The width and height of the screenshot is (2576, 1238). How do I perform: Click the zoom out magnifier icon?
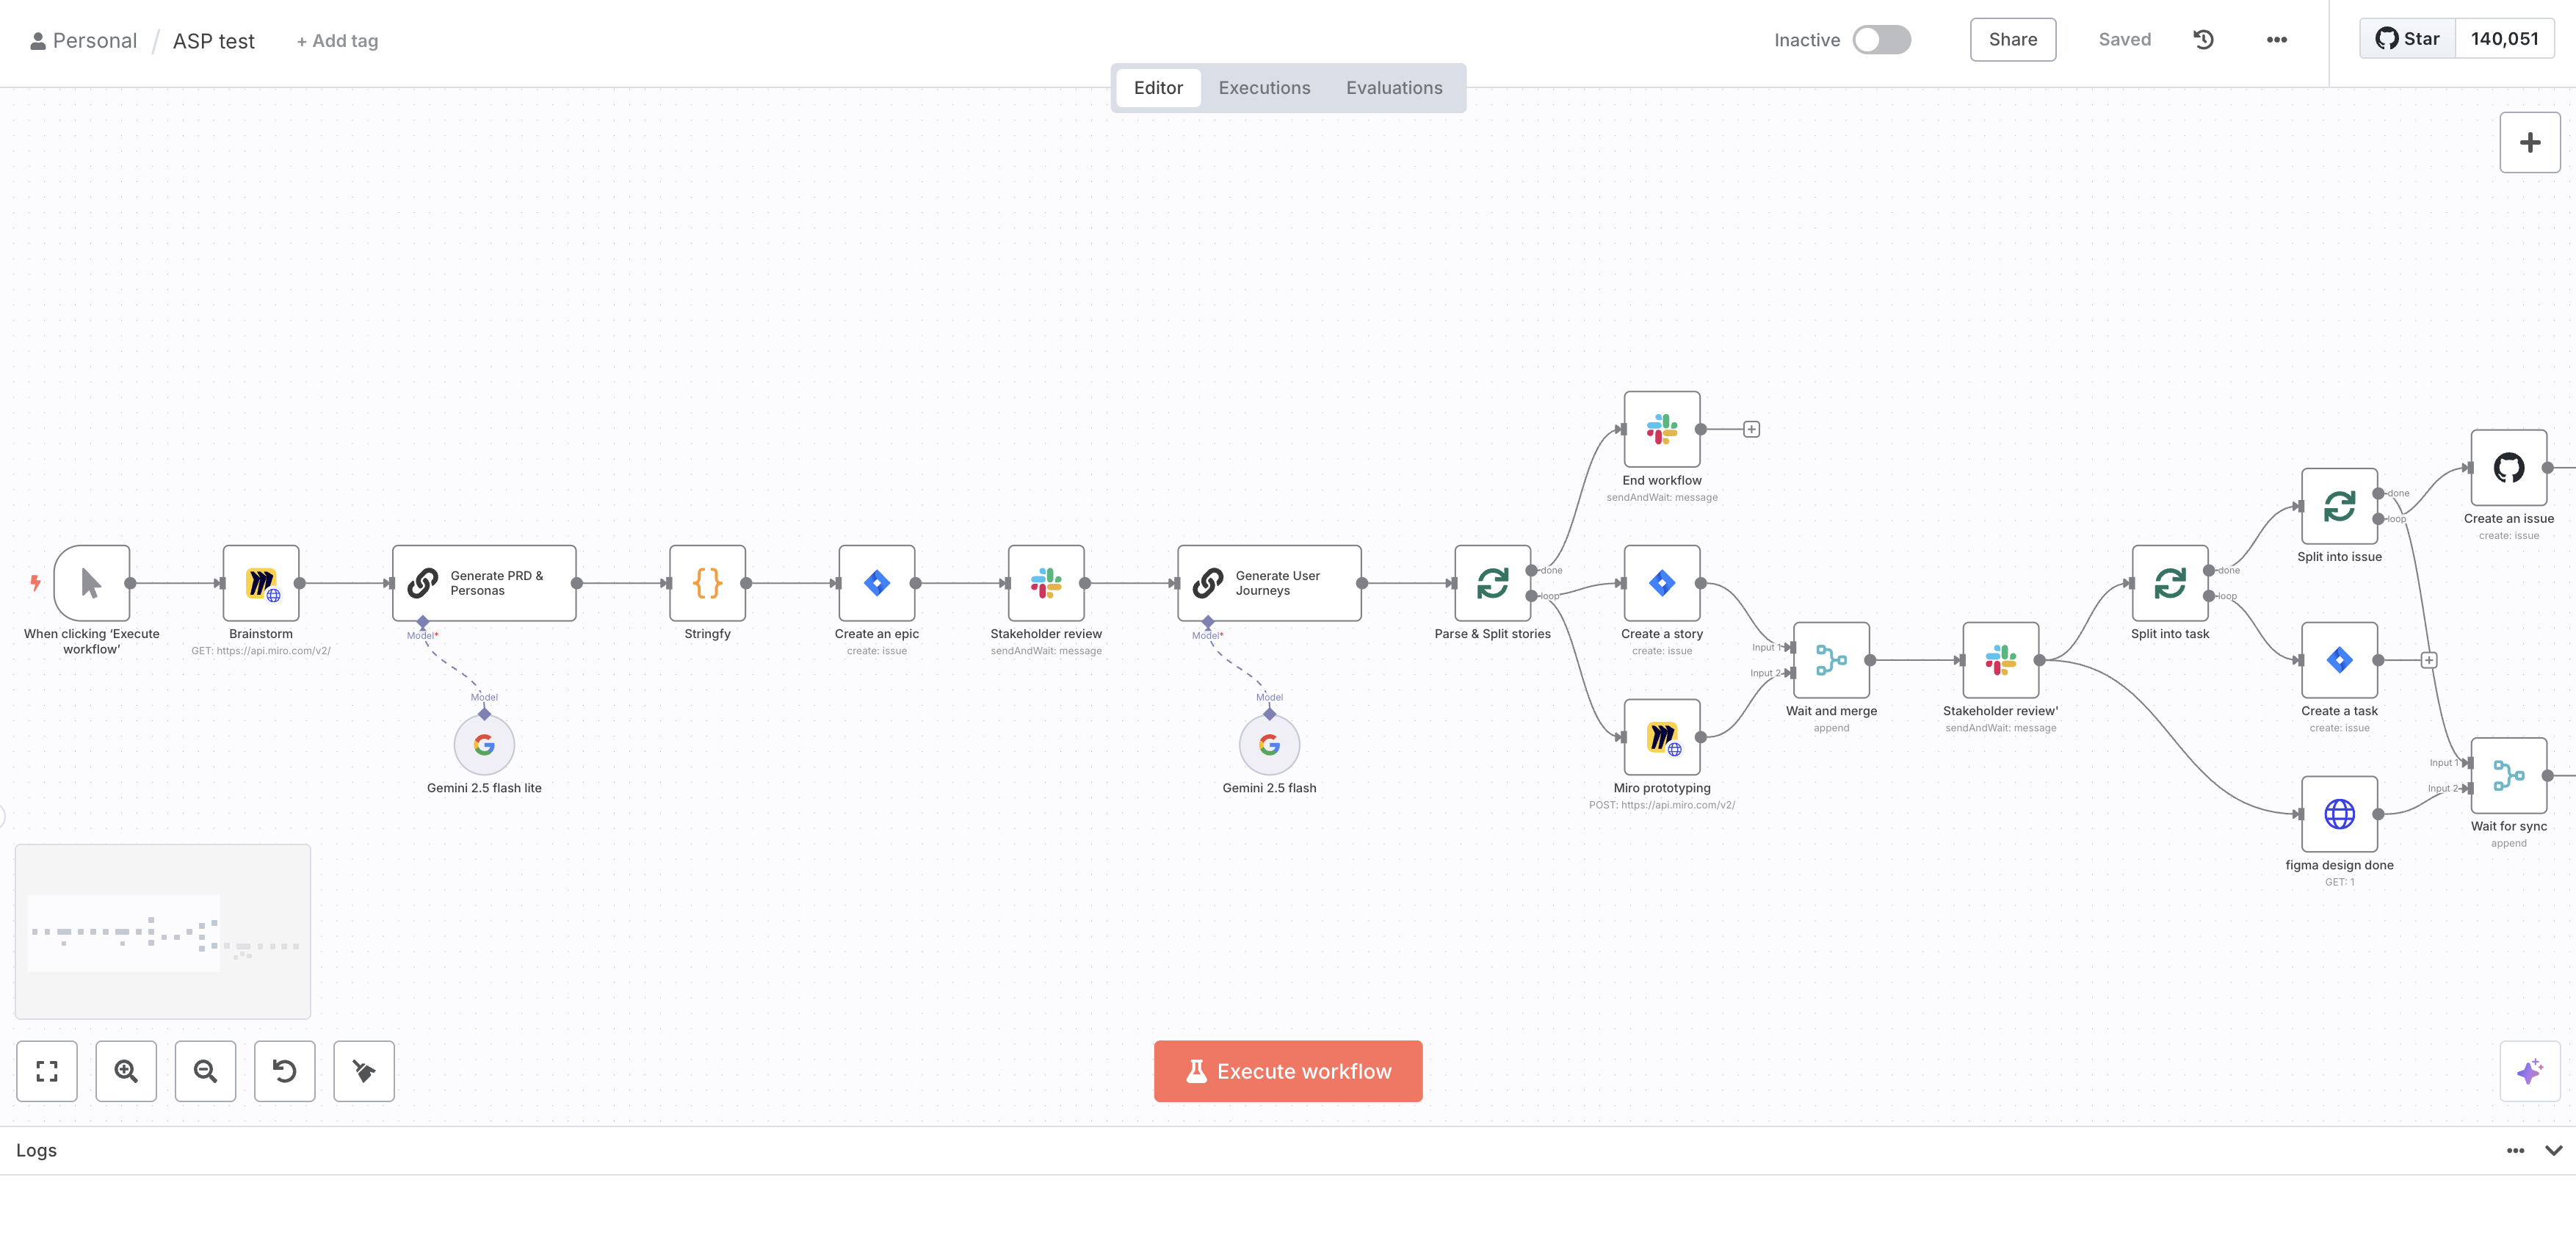(x=205, y=1071)
